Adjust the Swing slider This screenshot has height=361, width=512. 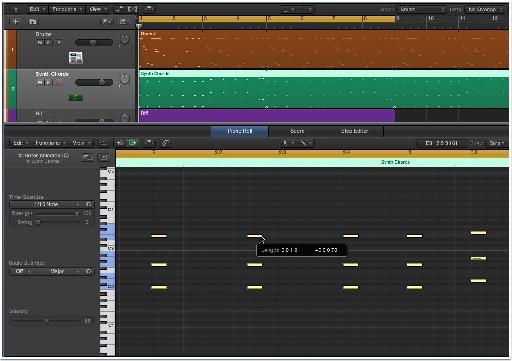[57, 222]
